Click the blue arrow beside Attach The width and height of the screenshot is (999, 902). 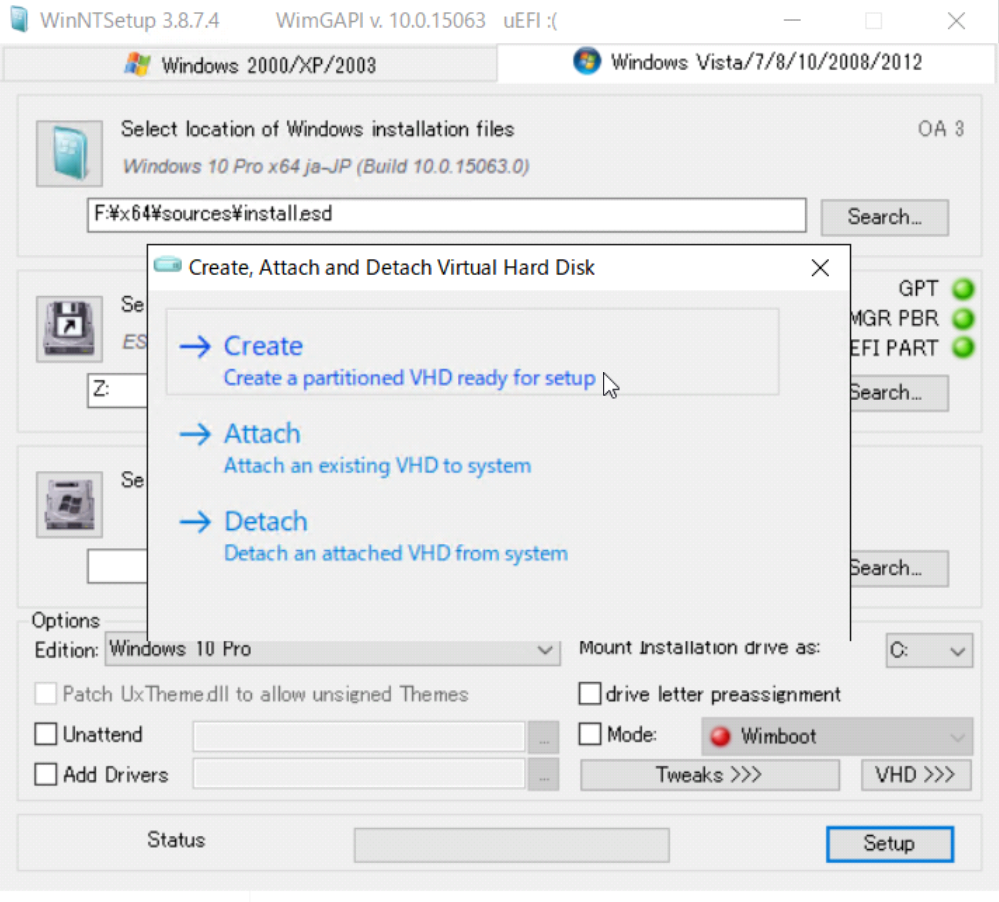pos(195,434)
